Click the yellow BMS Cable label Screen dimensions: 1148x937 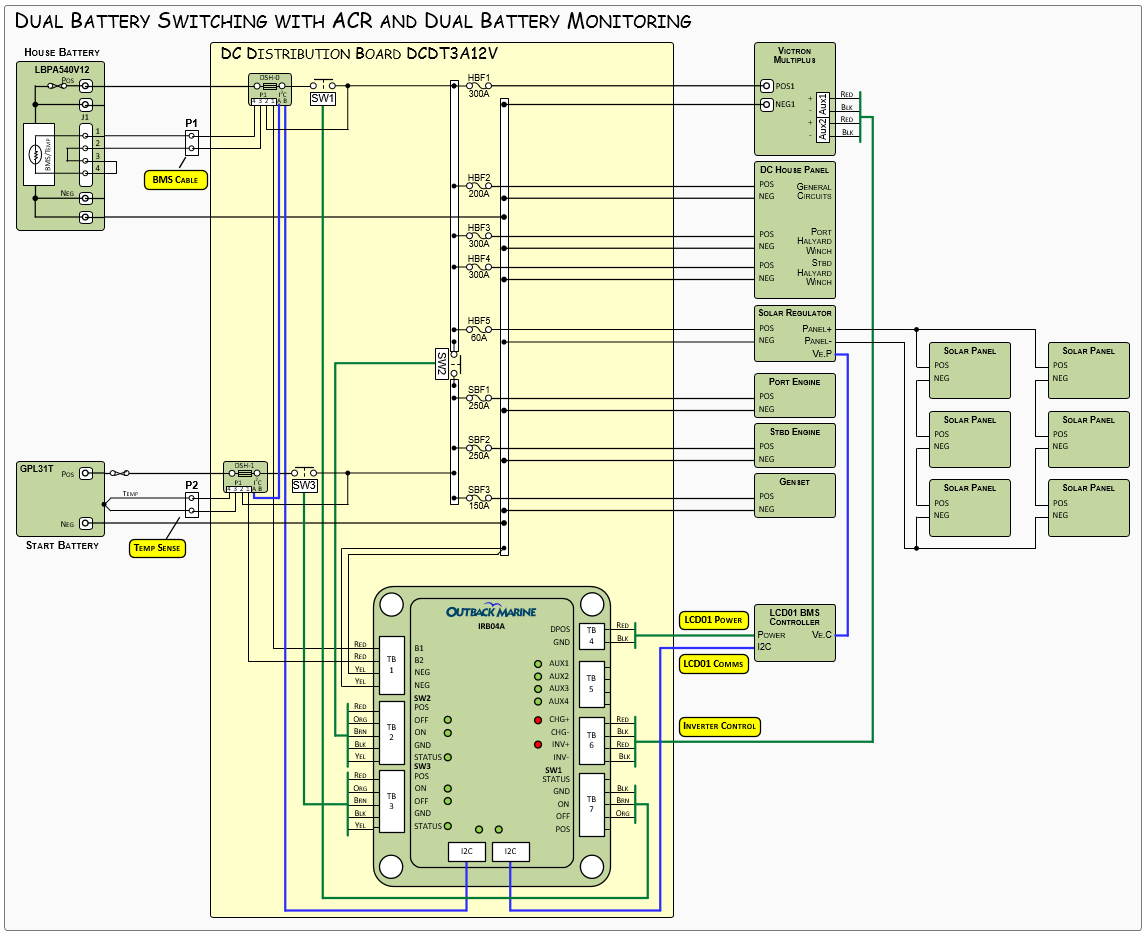point(176,180)
